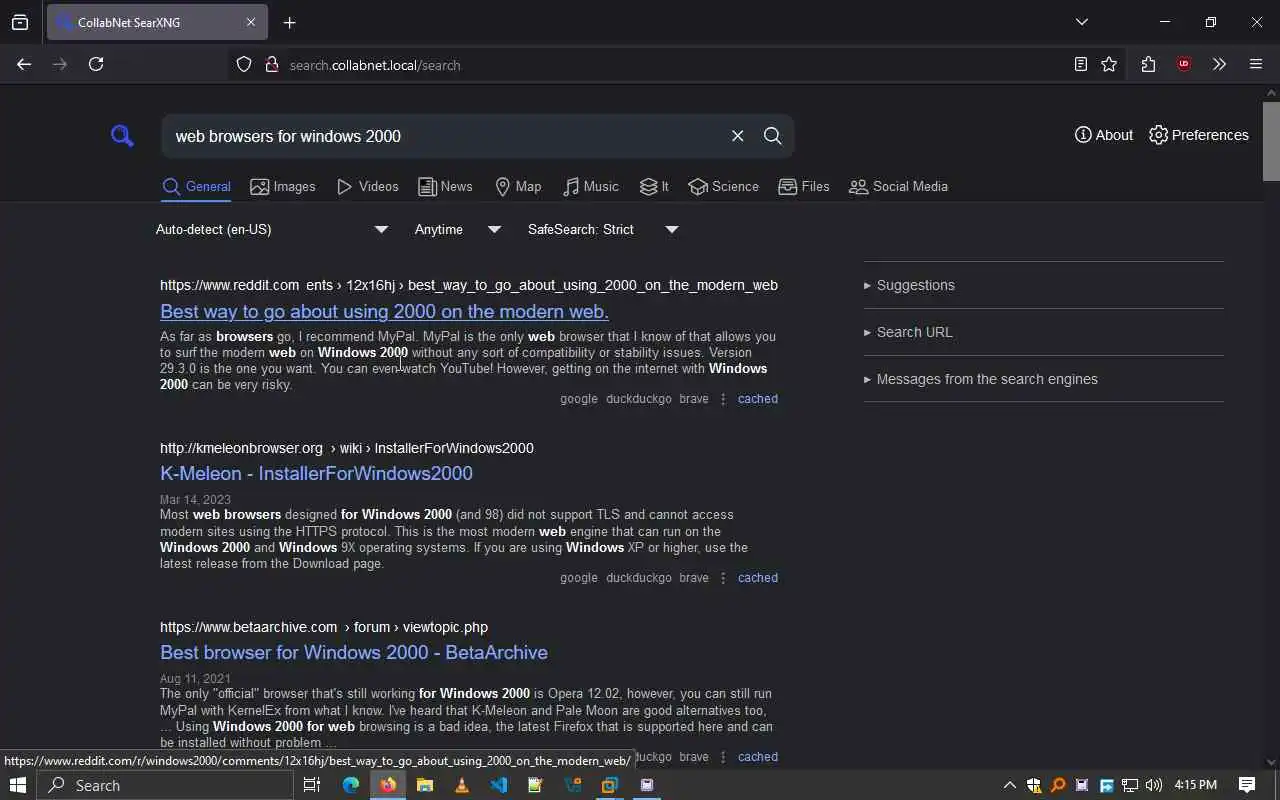
Task: Open the Windows Start menu
Action: 18,785
